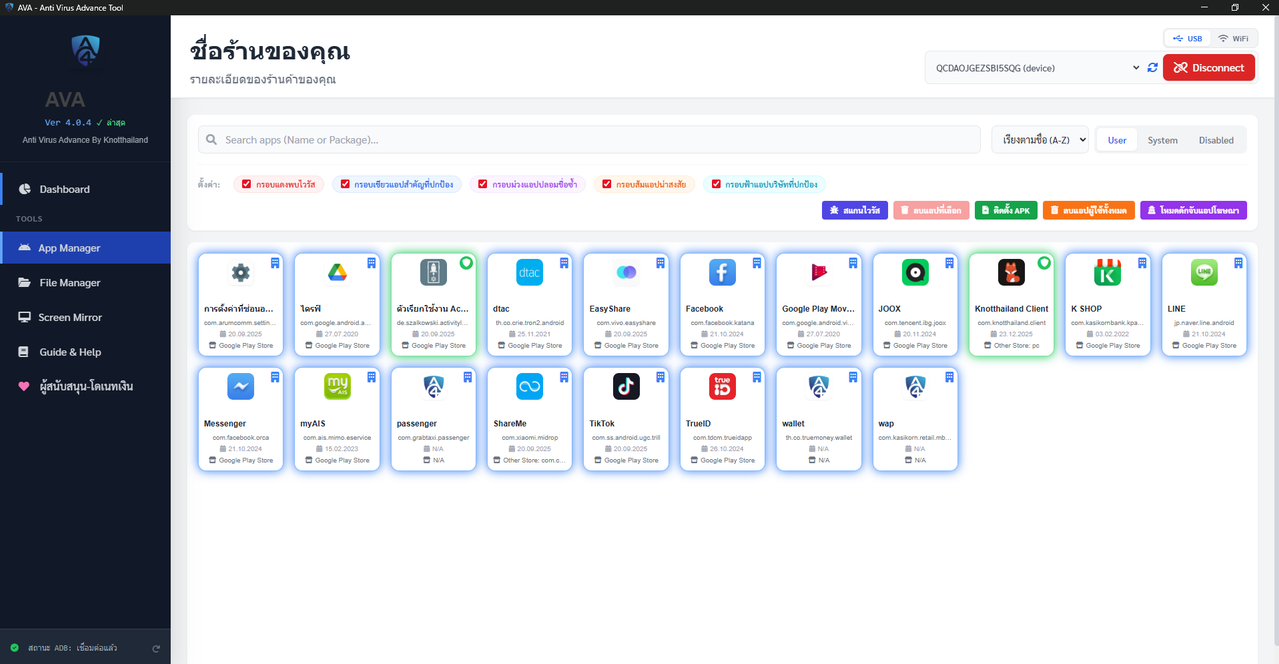Click 'Ver 4.0.4' version text in sidebar
1279x664 pixels.
click(68, 122)
